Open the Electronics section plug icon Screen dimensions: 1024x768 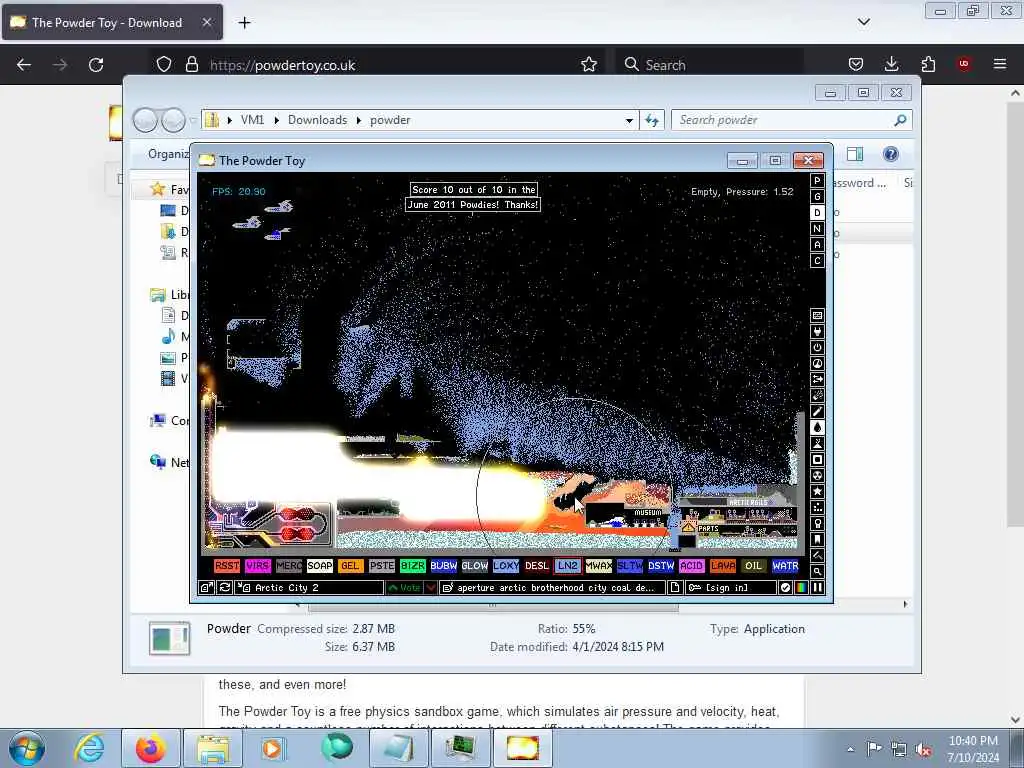817,332
